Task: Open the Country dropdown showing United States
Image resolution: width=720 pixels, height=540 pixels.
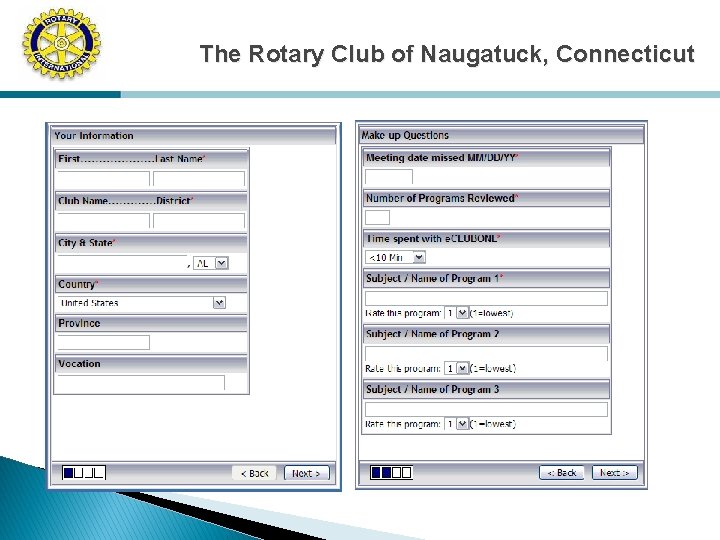Action: pos(142,303)
